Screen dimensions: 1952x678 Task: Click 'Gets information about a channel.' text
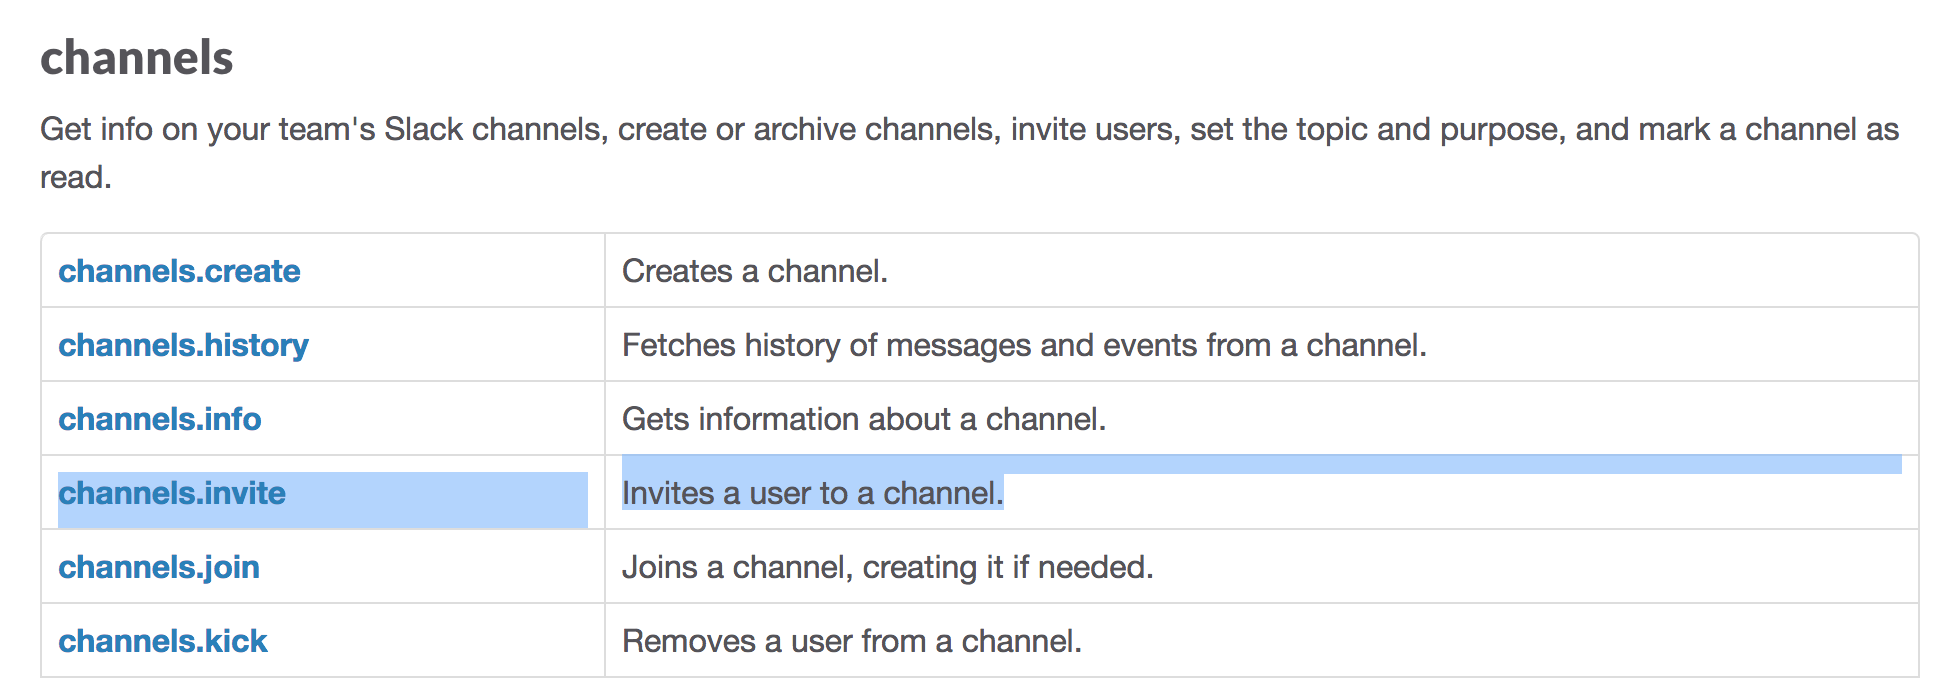click(864, 419)
